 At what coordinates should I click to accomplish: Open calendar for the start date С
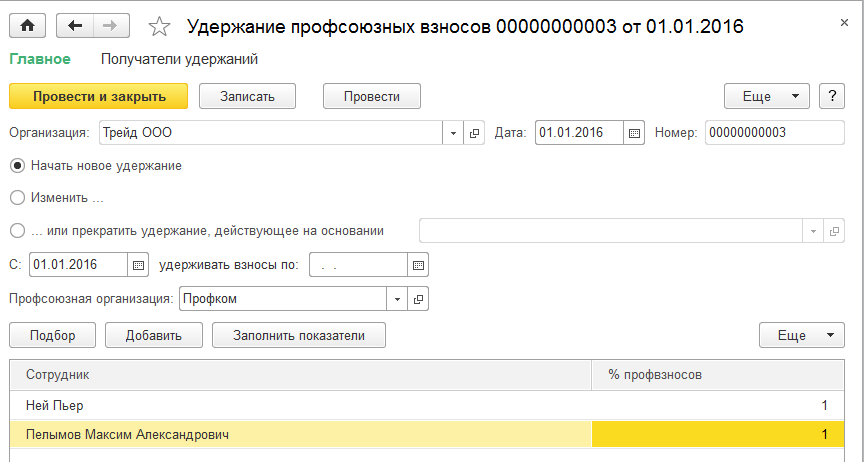(140, 265)
